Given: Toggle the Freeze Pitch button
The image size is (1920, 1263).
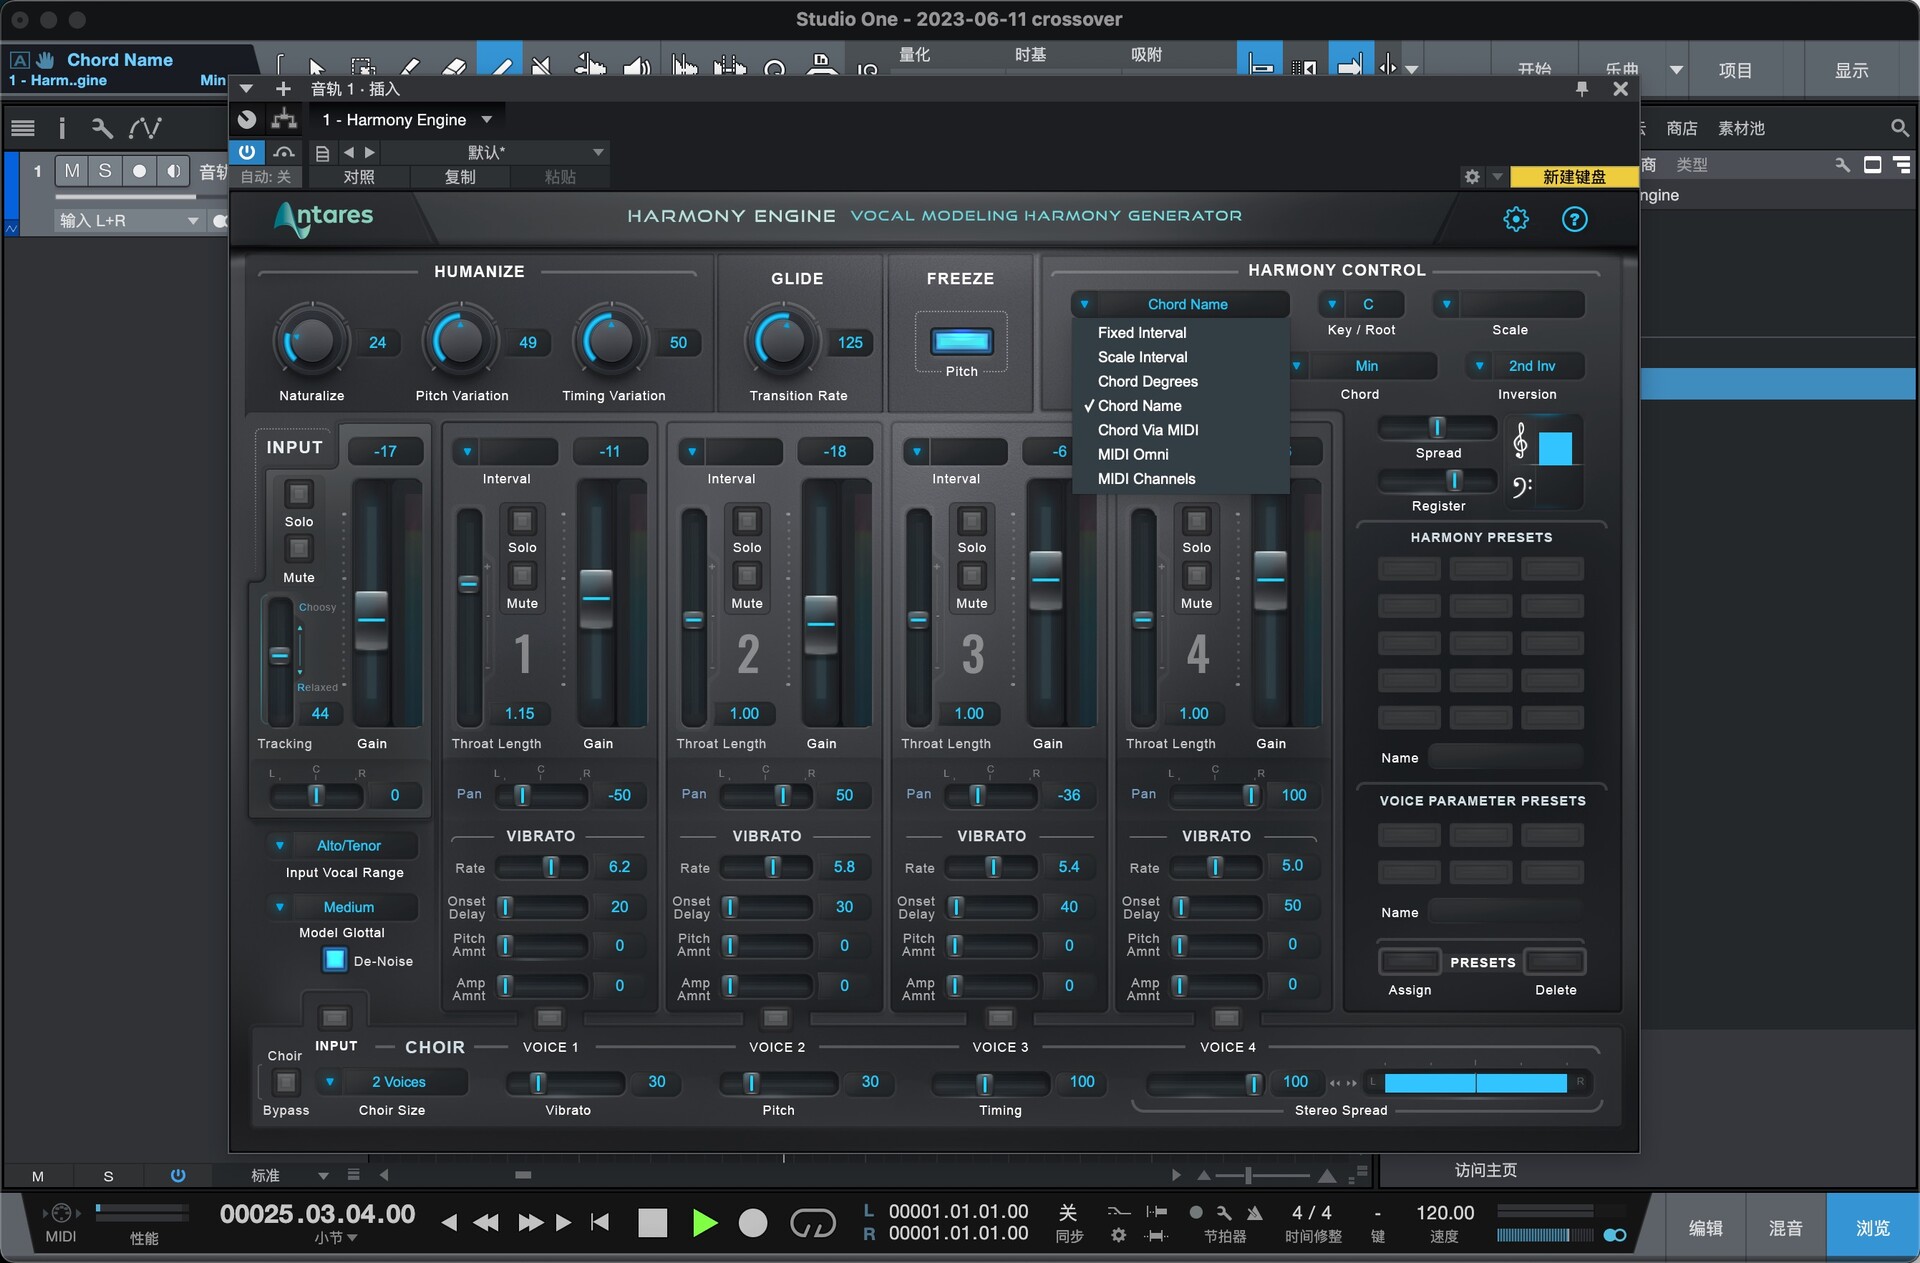Looking at the screenshot, I should (961, 342).
